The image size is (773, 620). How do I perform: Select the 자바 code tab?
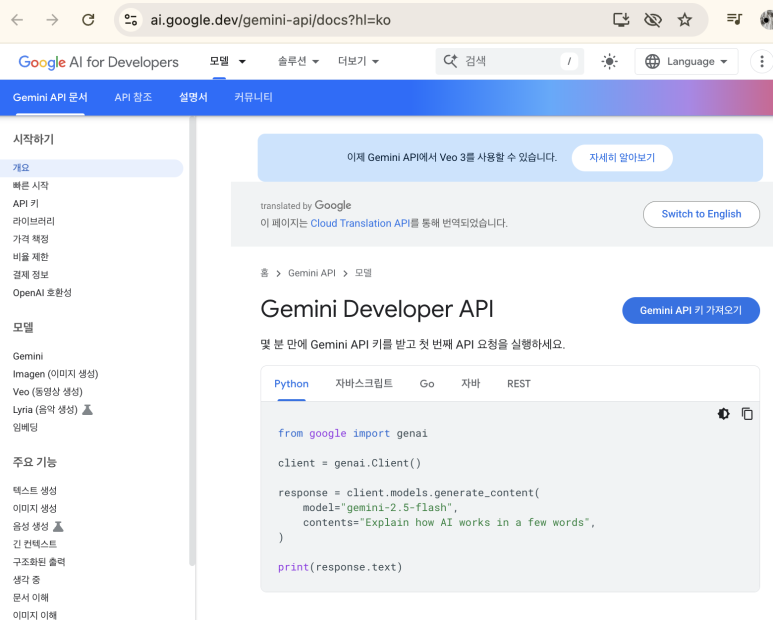[470, 383]
